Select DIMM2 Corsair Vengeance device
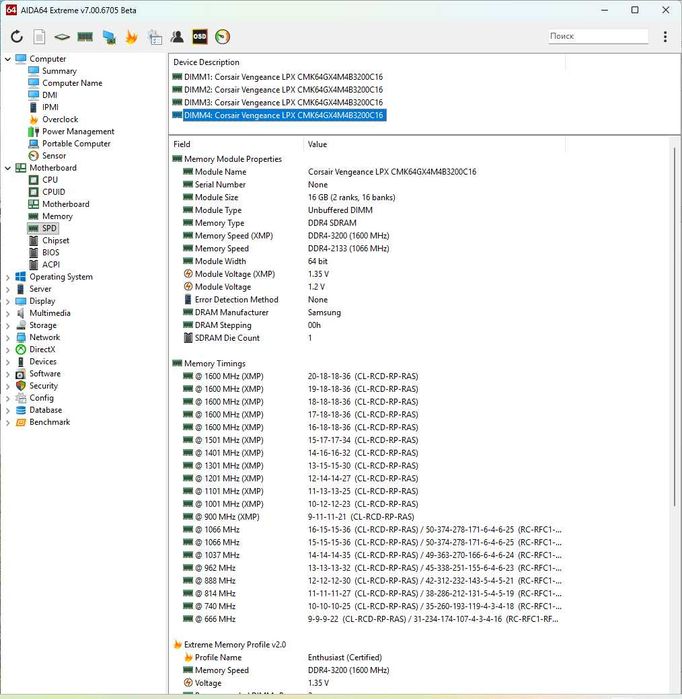The width and height of the screenshot is (682, 699). pyautogui.click(x=283, y=90)
